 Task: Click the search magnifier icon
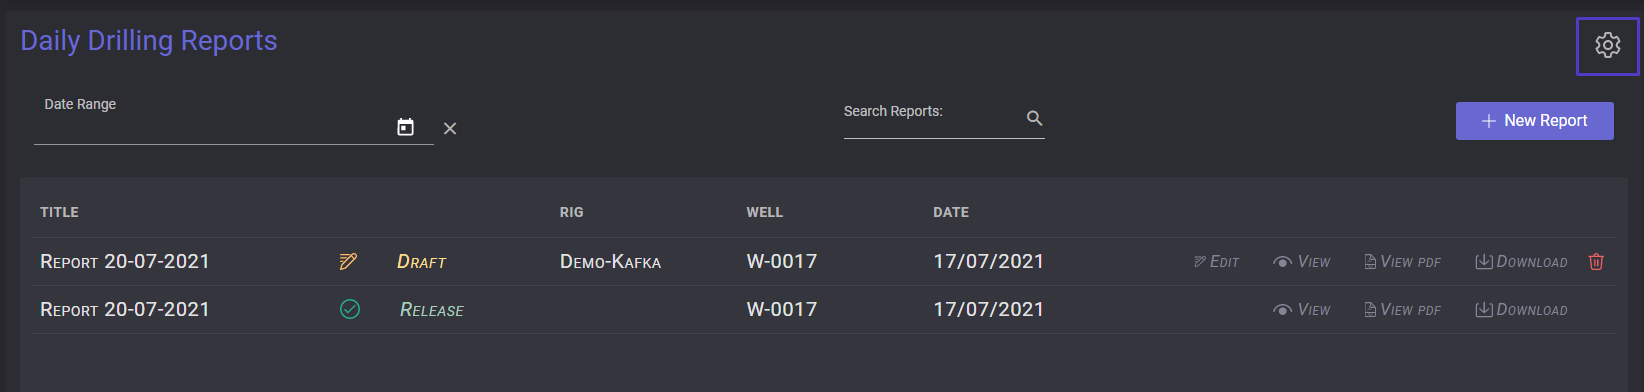tap(1034, 118)
